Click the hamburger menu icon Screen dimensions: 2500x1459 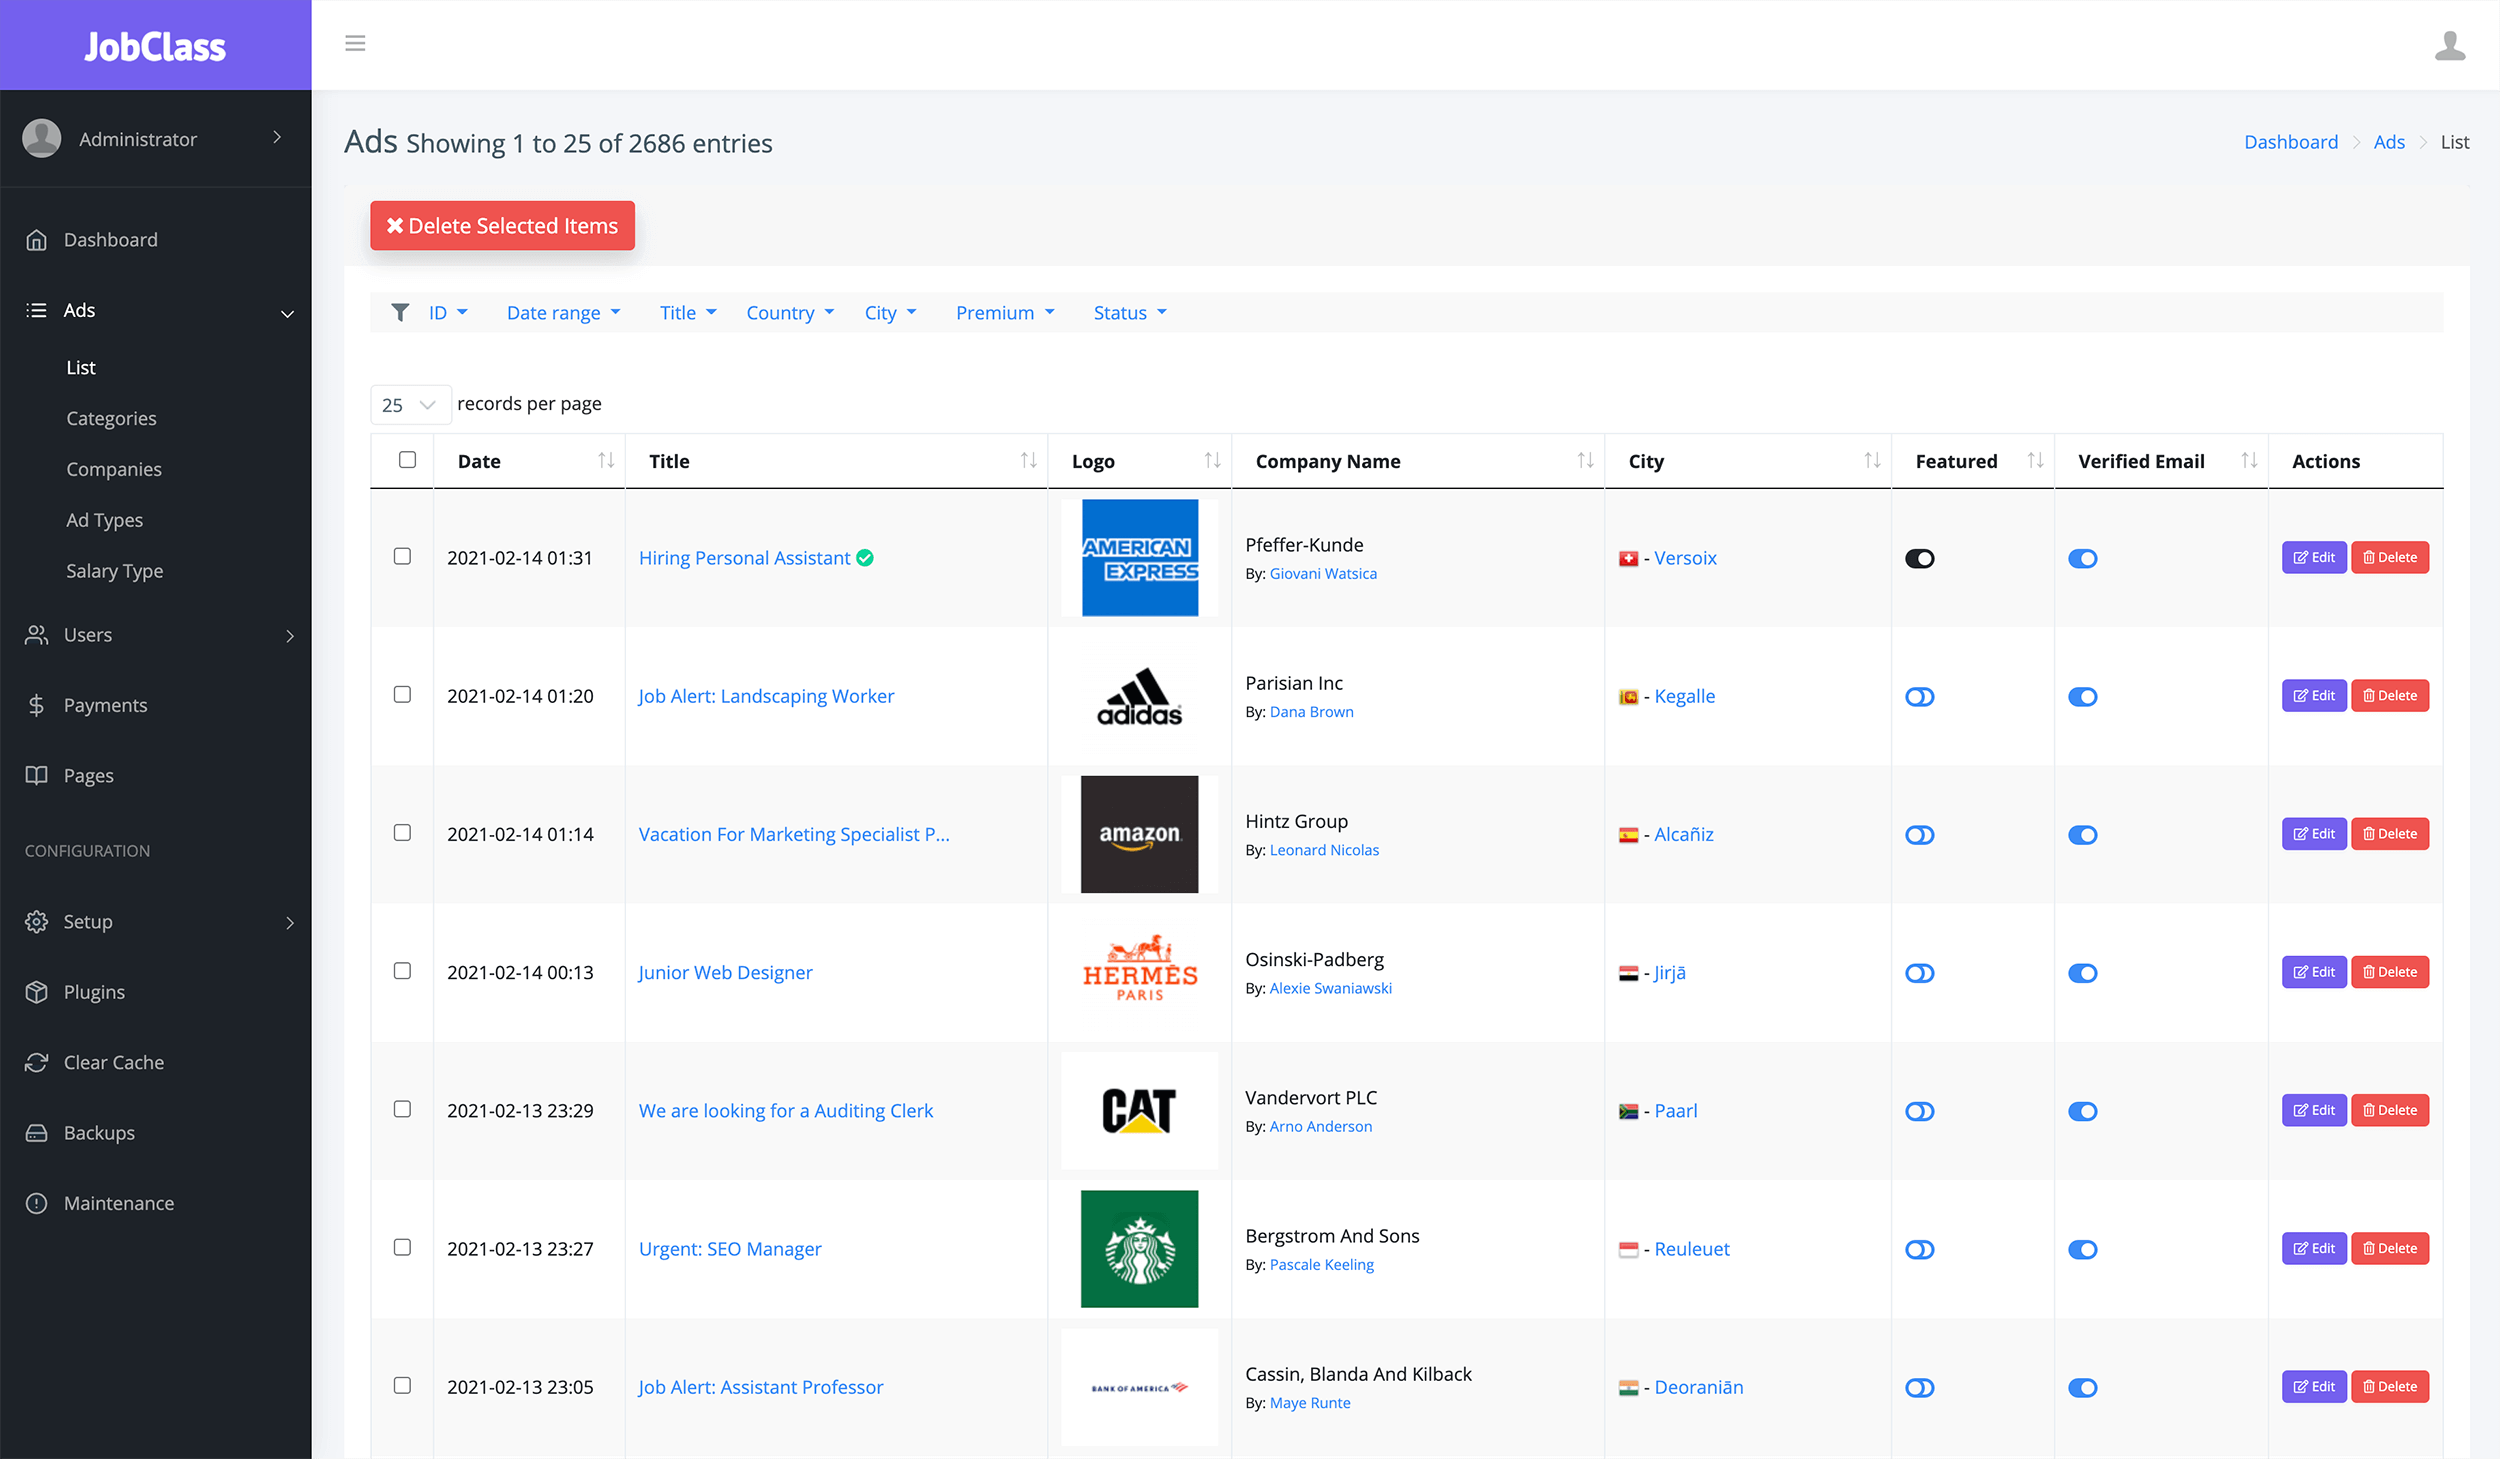(355, 44)
